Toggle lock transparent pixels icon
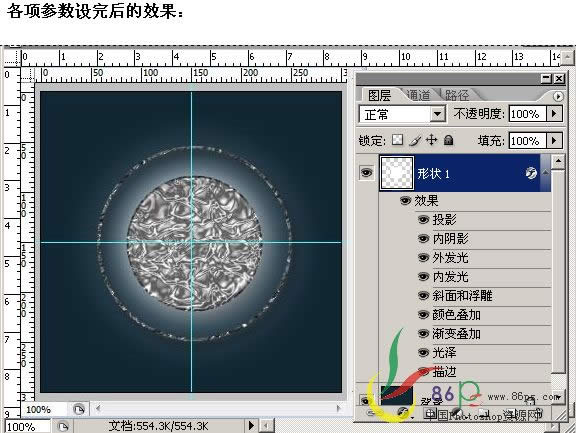 pyautogui.click(x=397, y=140)
